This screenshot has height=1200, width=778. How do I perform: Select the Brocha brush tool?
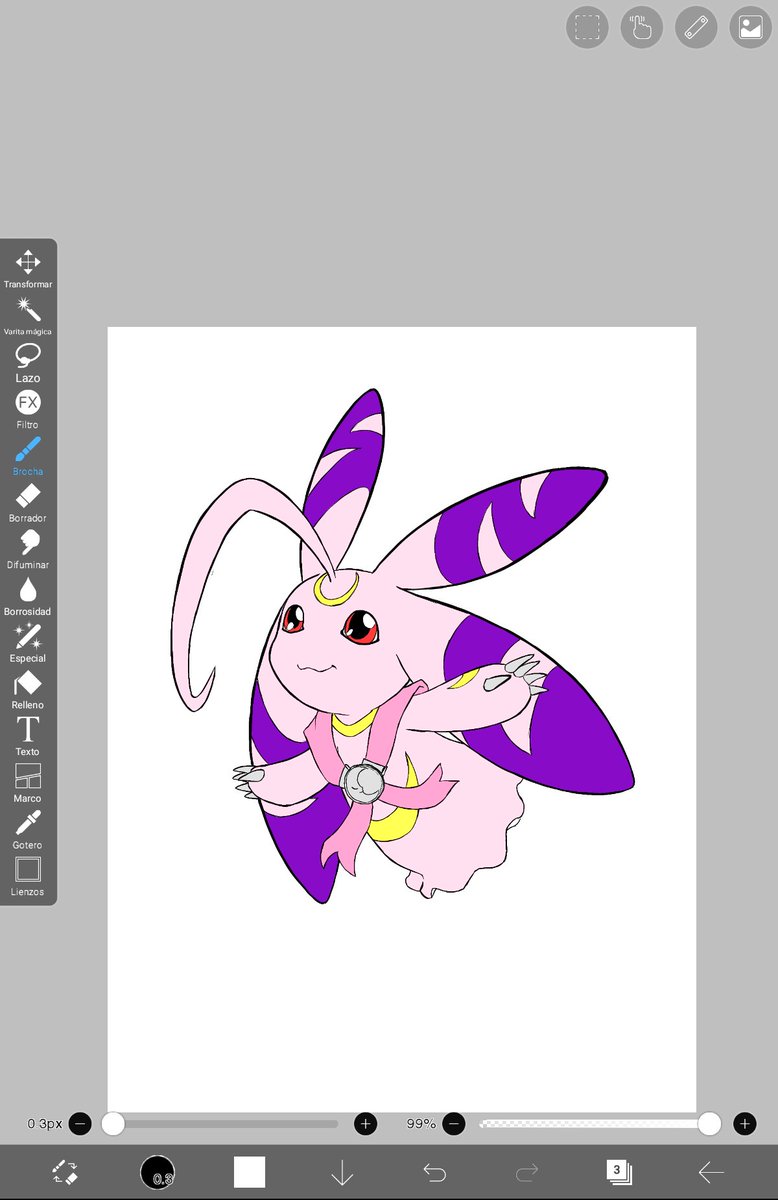28,455
